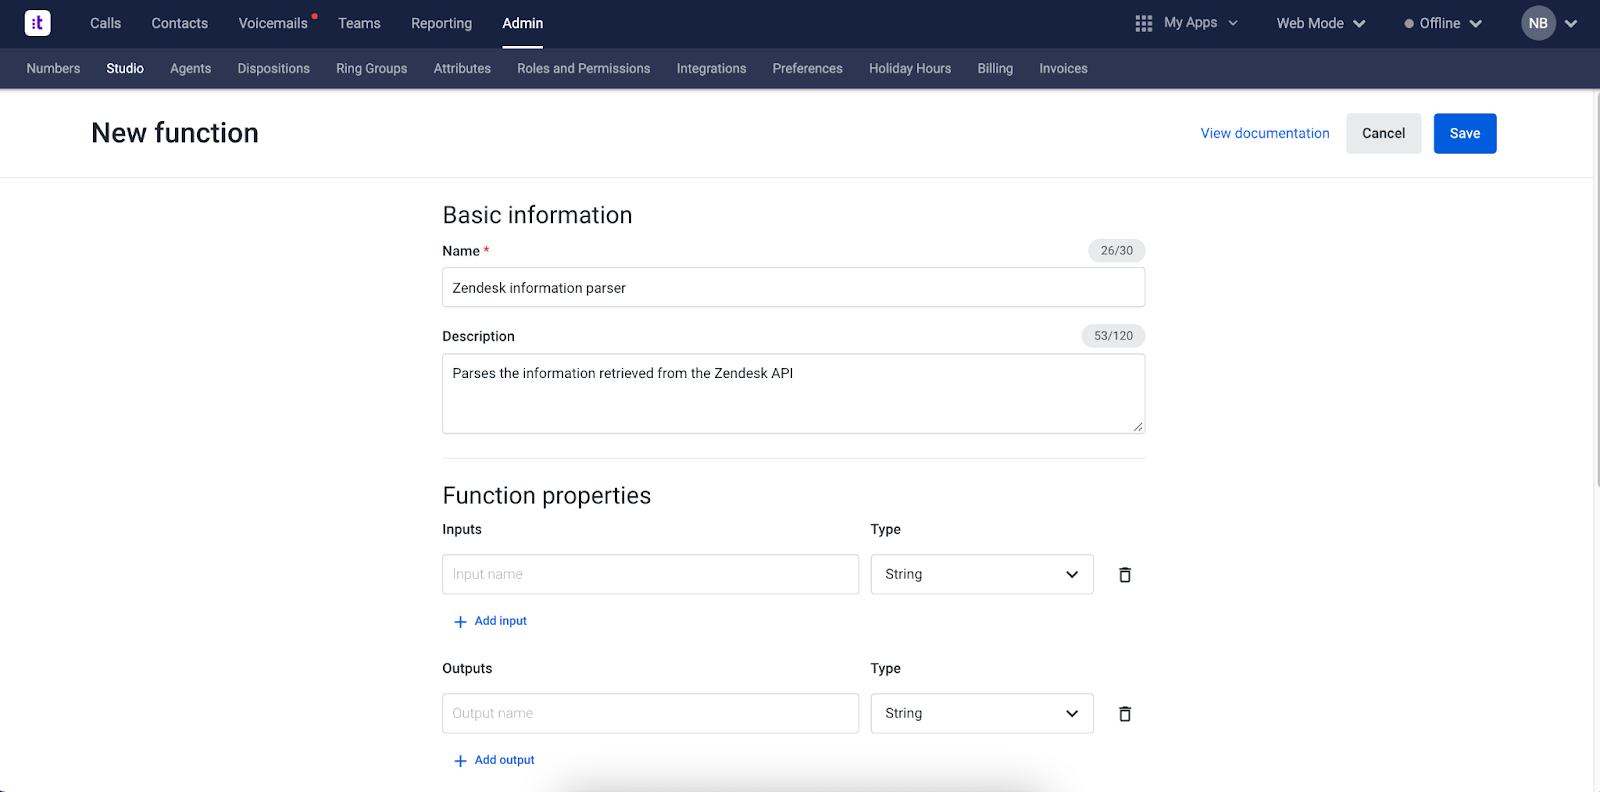
Task: Open the Numbers admin section
Action: pyautogui.click(x=53, y=68)
